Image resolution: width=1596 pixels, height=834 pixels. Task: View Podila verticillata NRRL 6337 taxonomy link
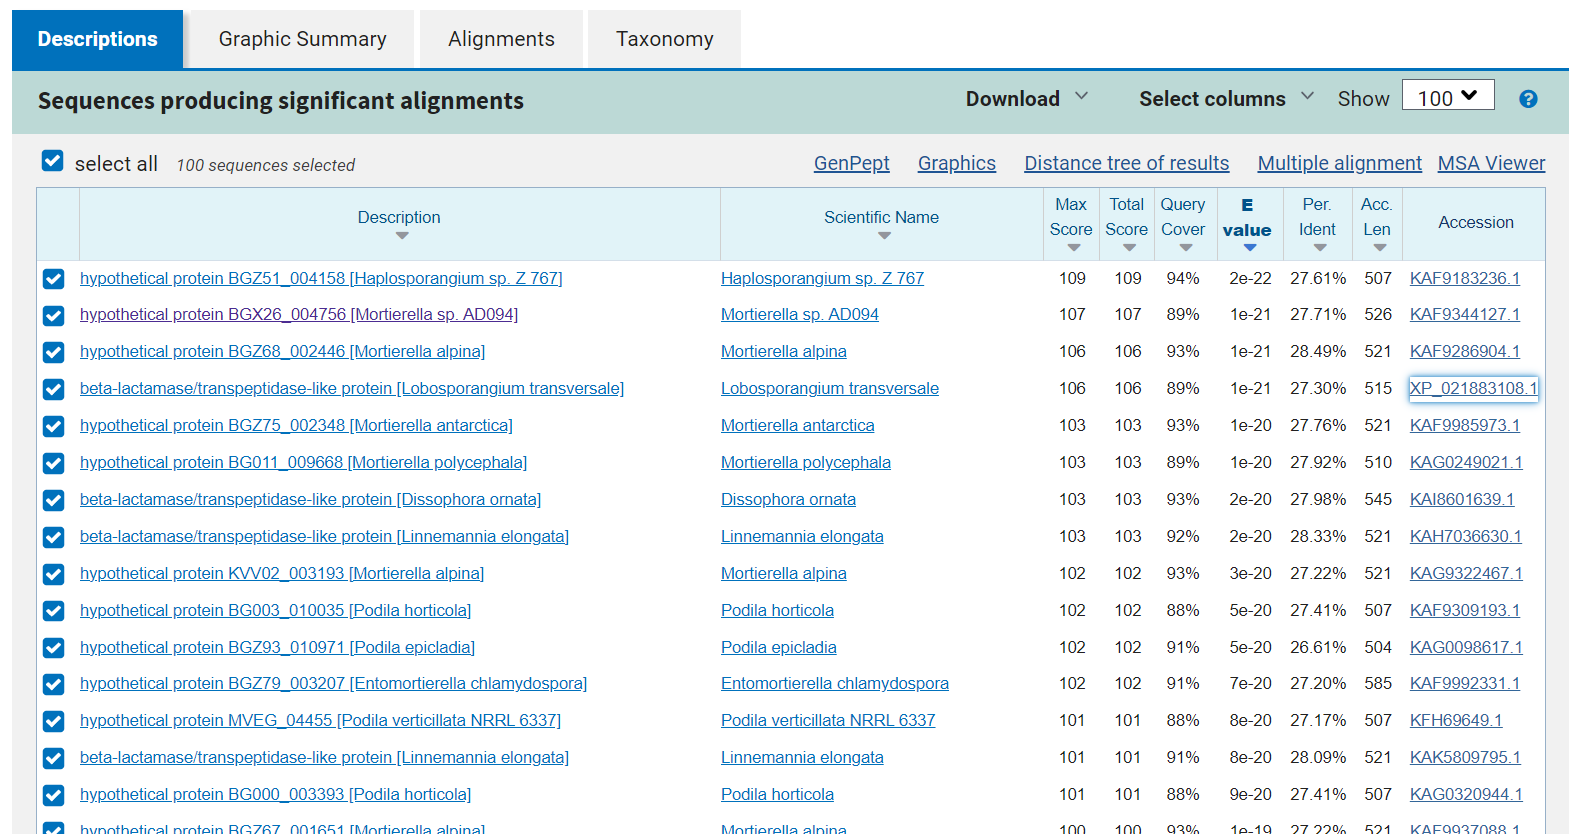[828, 720]
